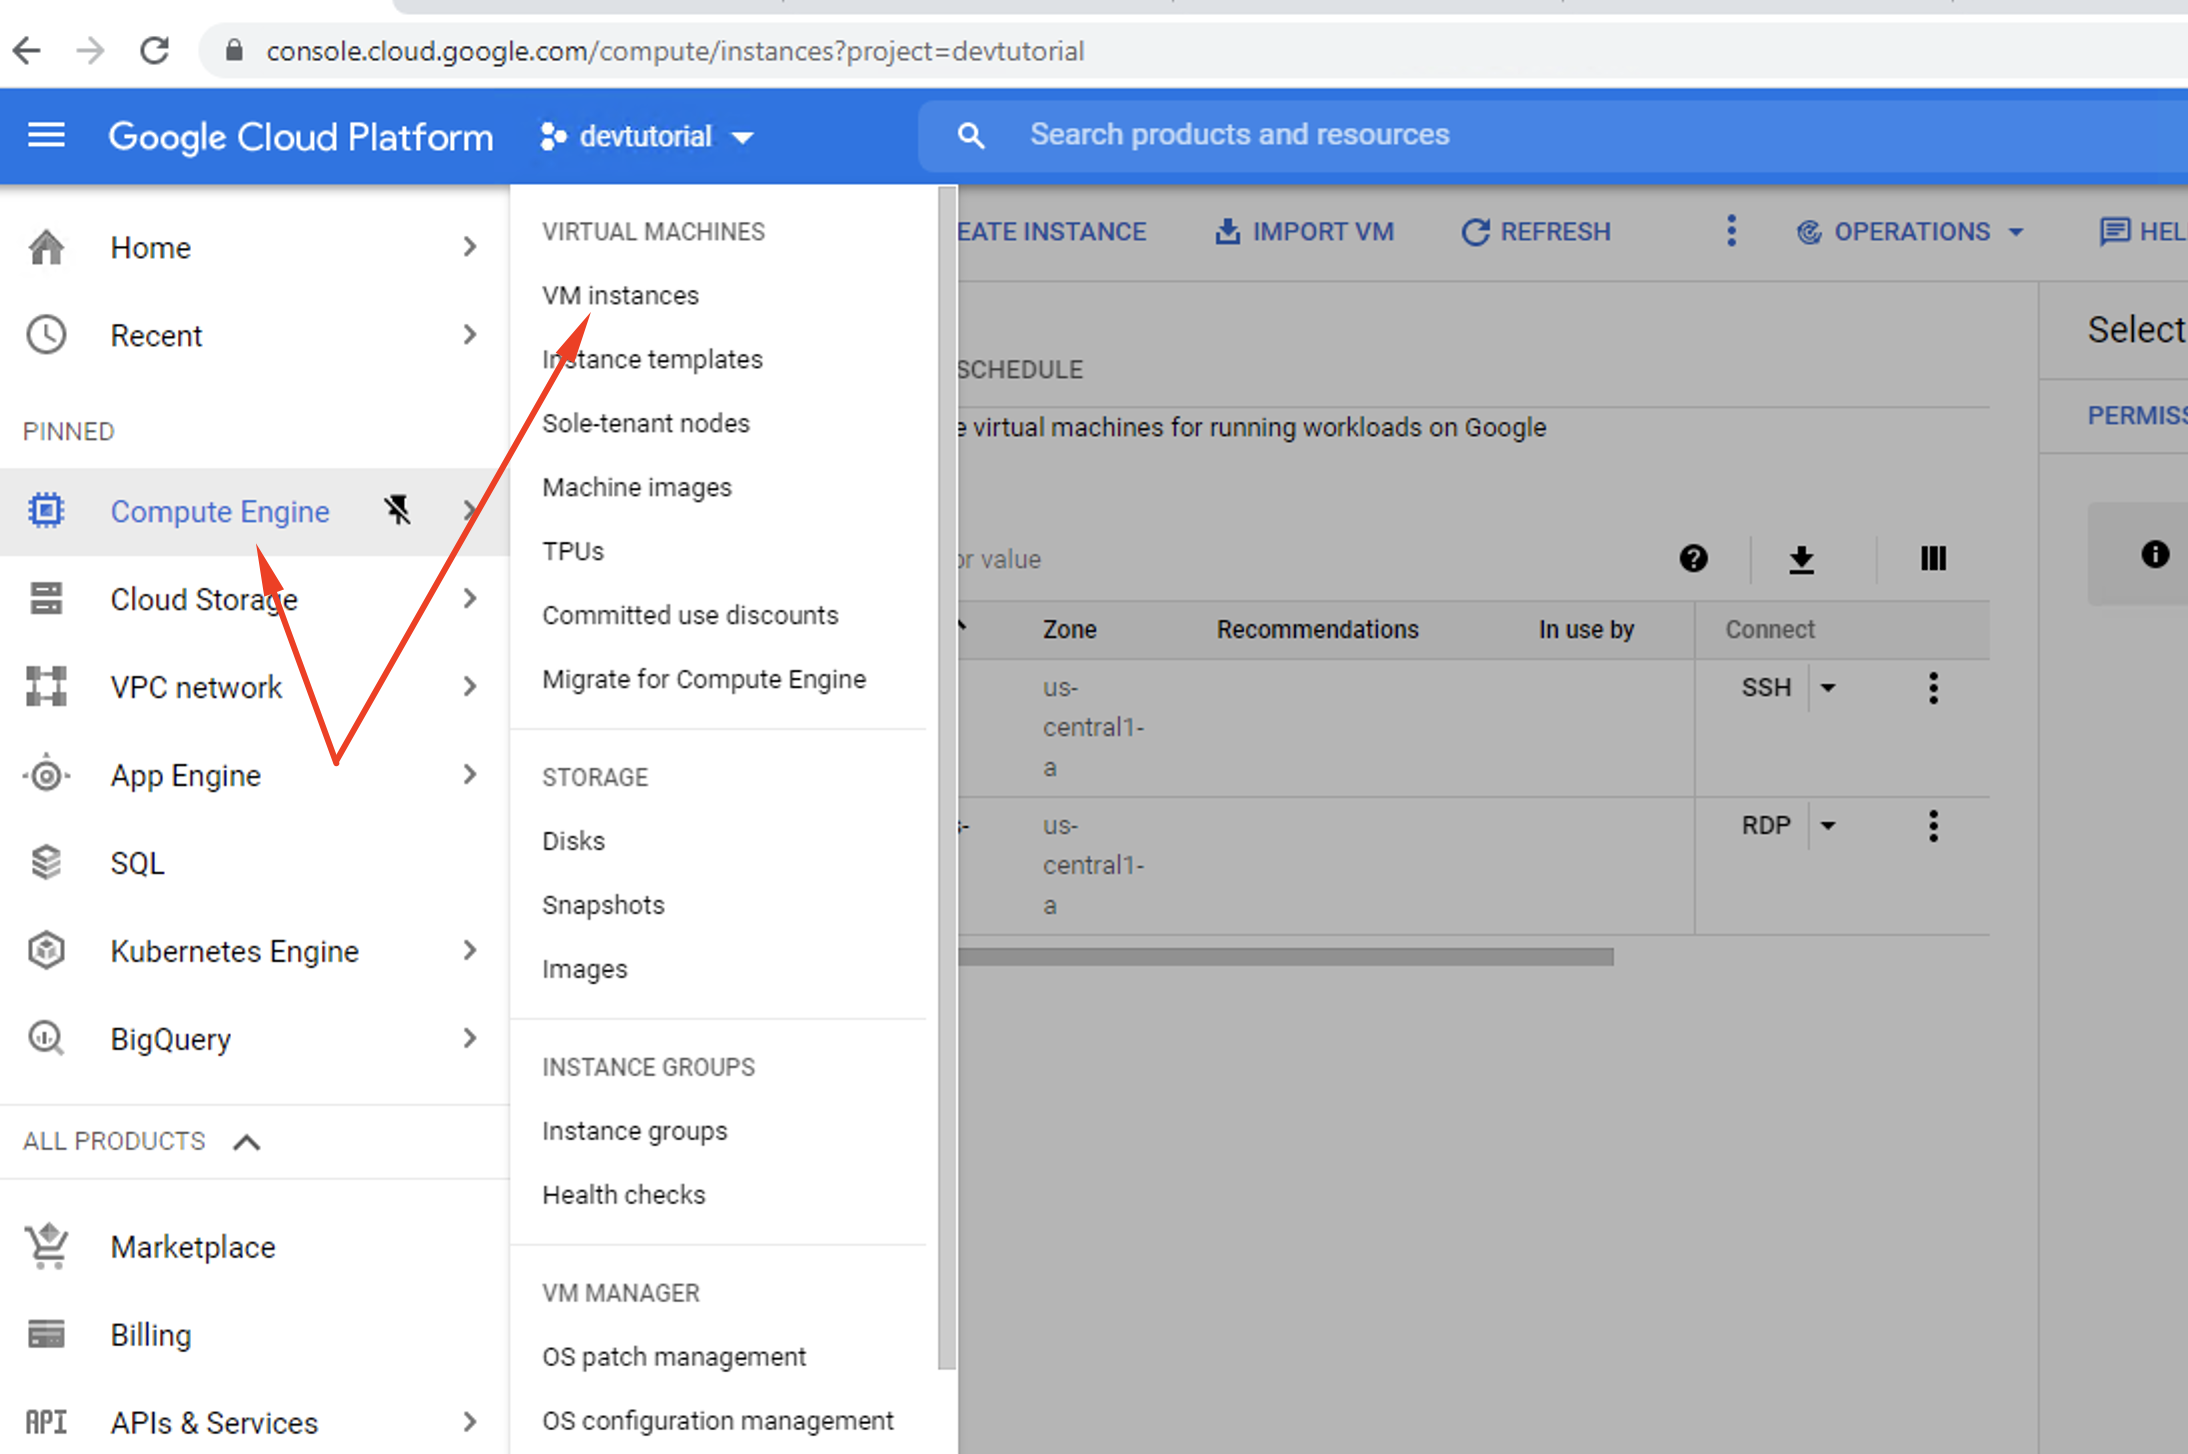Expand the Home submenu chevron
2188x1454 pixels.
tap(470, 246)
